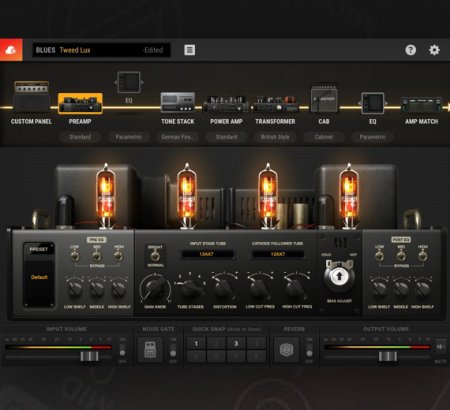The width and height of the screenshot is (450, 410).
Task: Open the ToneCloud cloud icon
Action: click(11, 50)
